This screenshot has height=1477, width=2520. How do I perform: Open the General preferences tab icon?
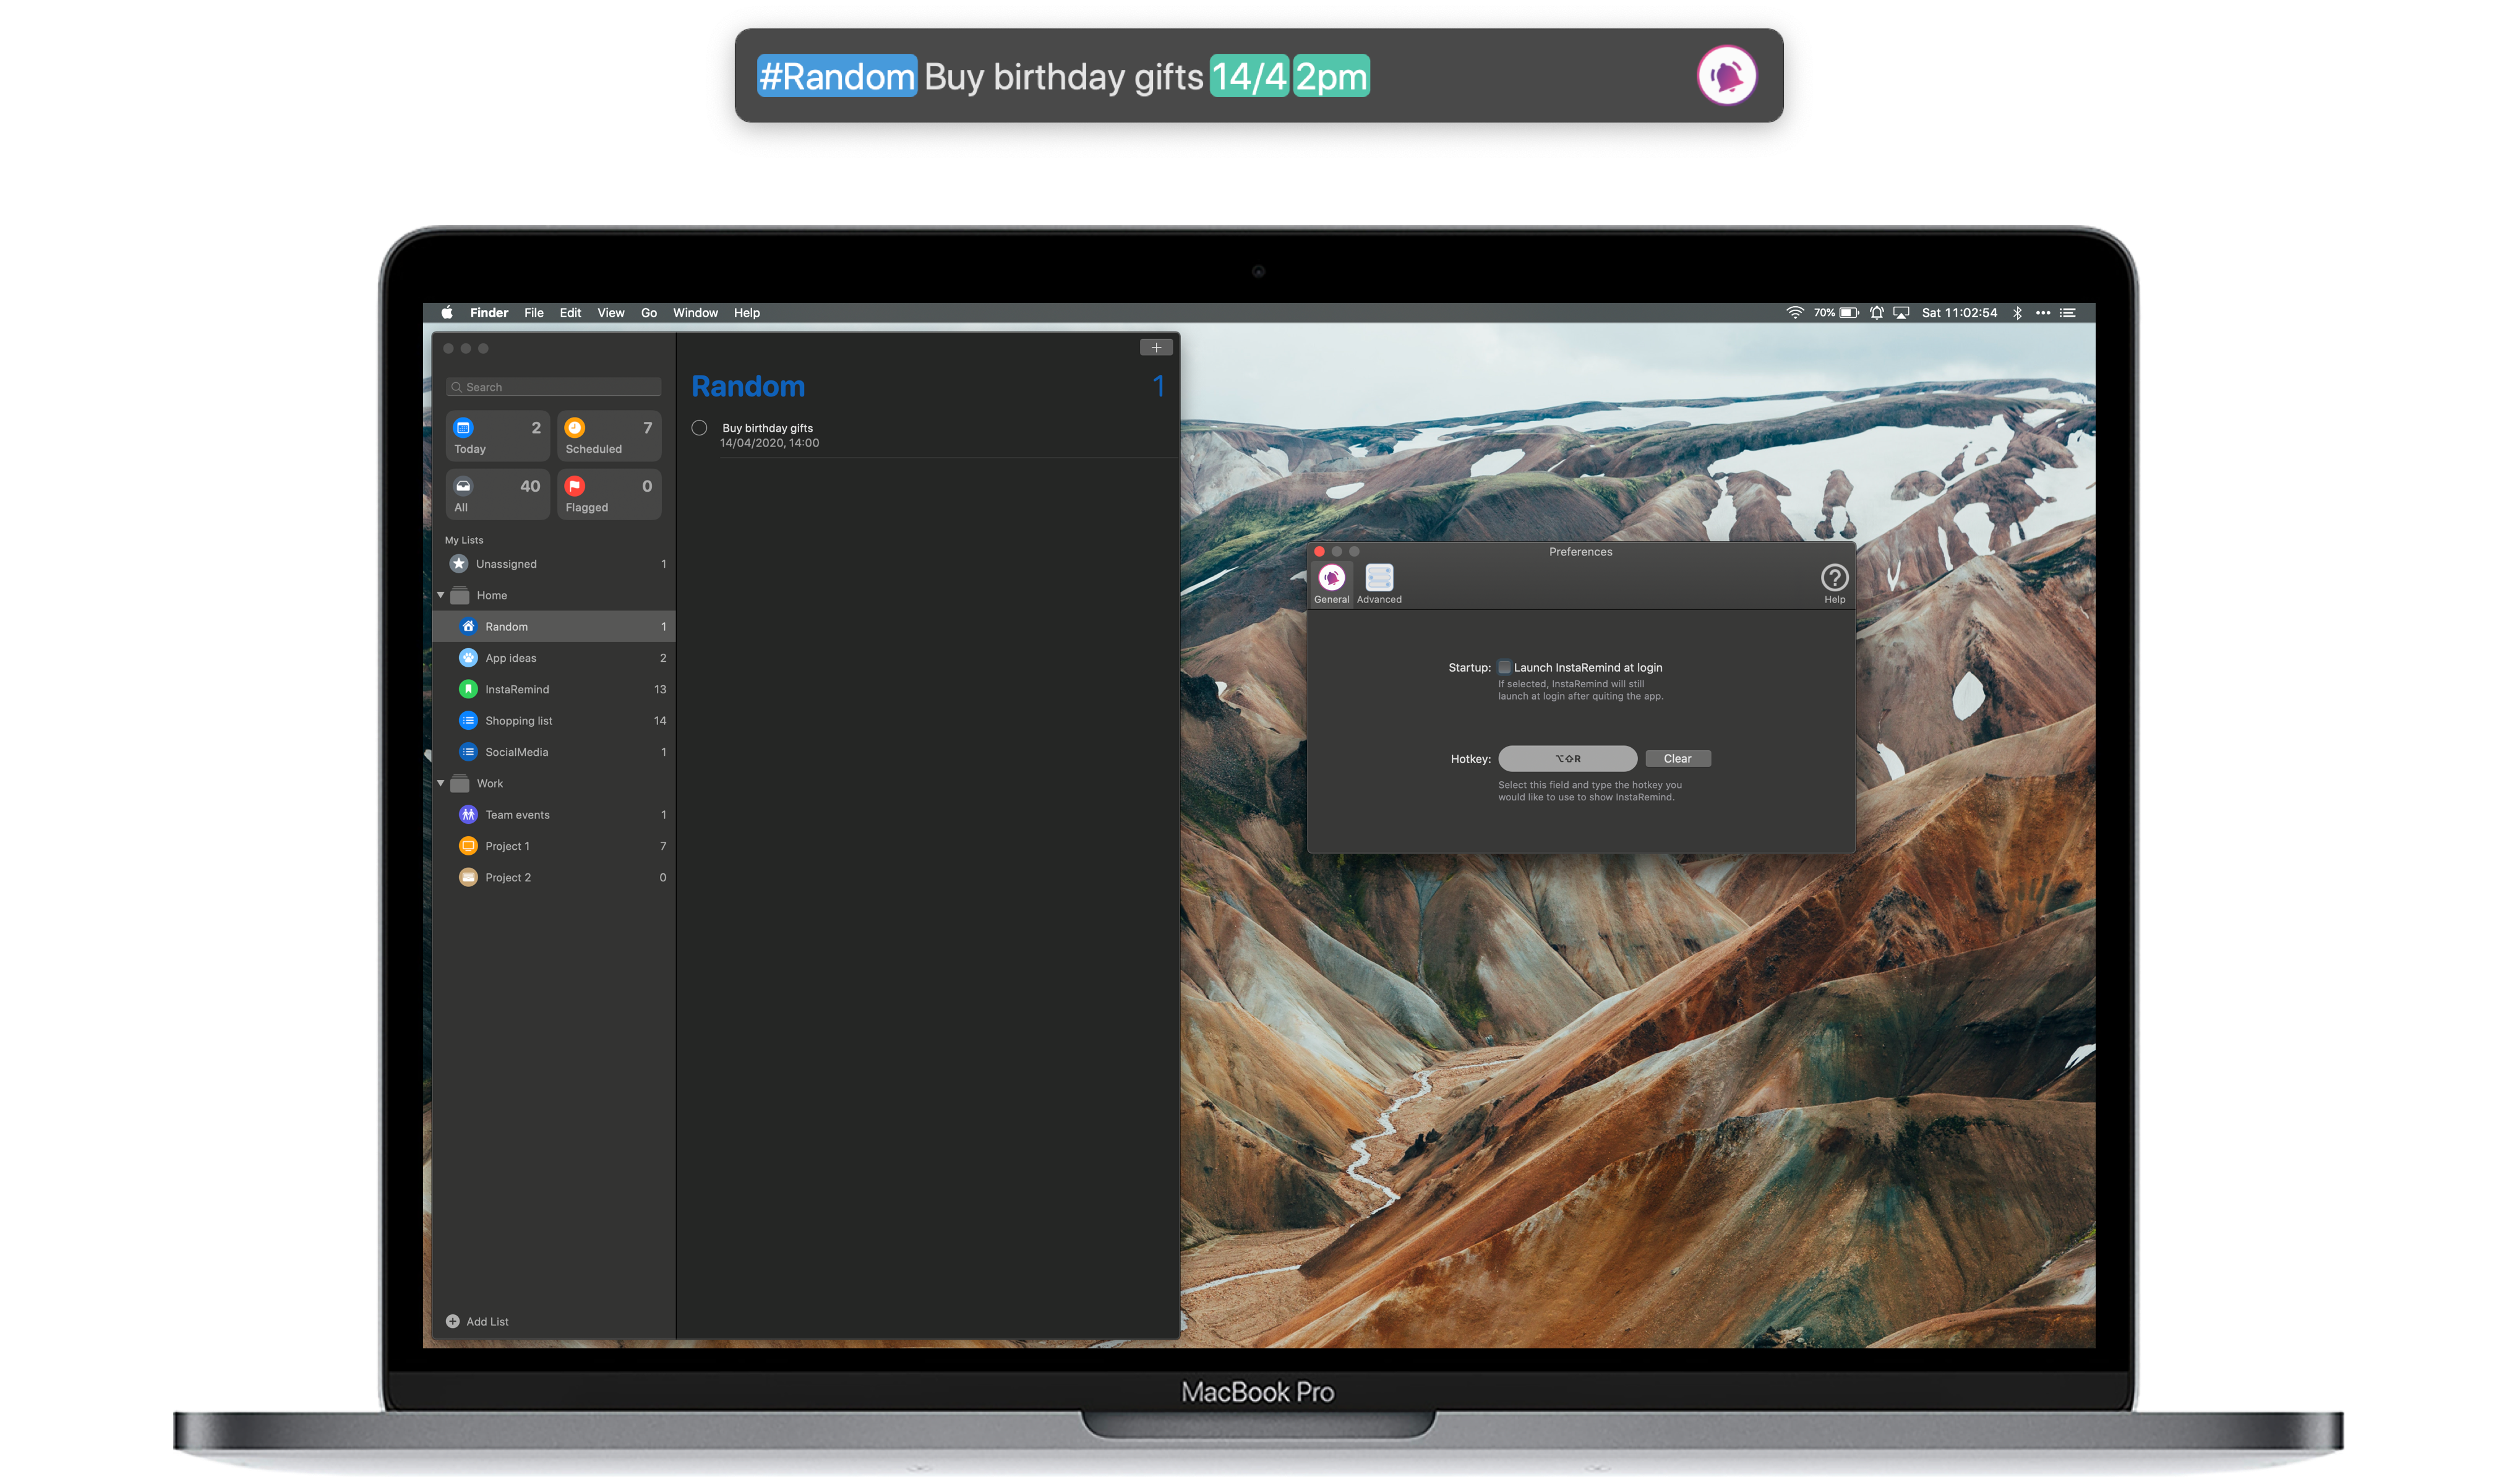point(1331,578)
